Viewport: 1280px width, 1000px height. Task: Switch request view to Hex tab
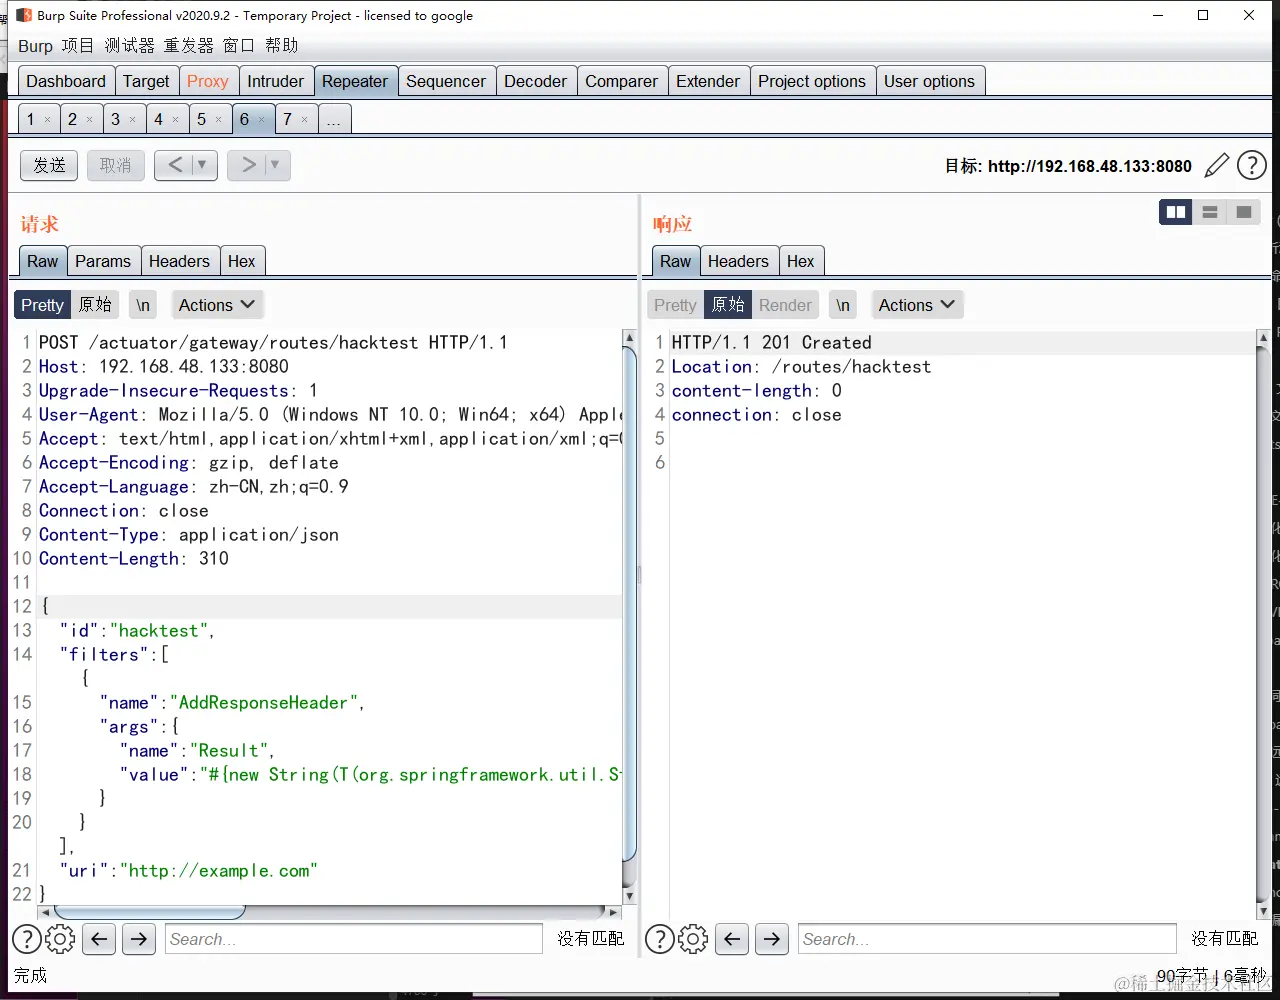[241, 261]
